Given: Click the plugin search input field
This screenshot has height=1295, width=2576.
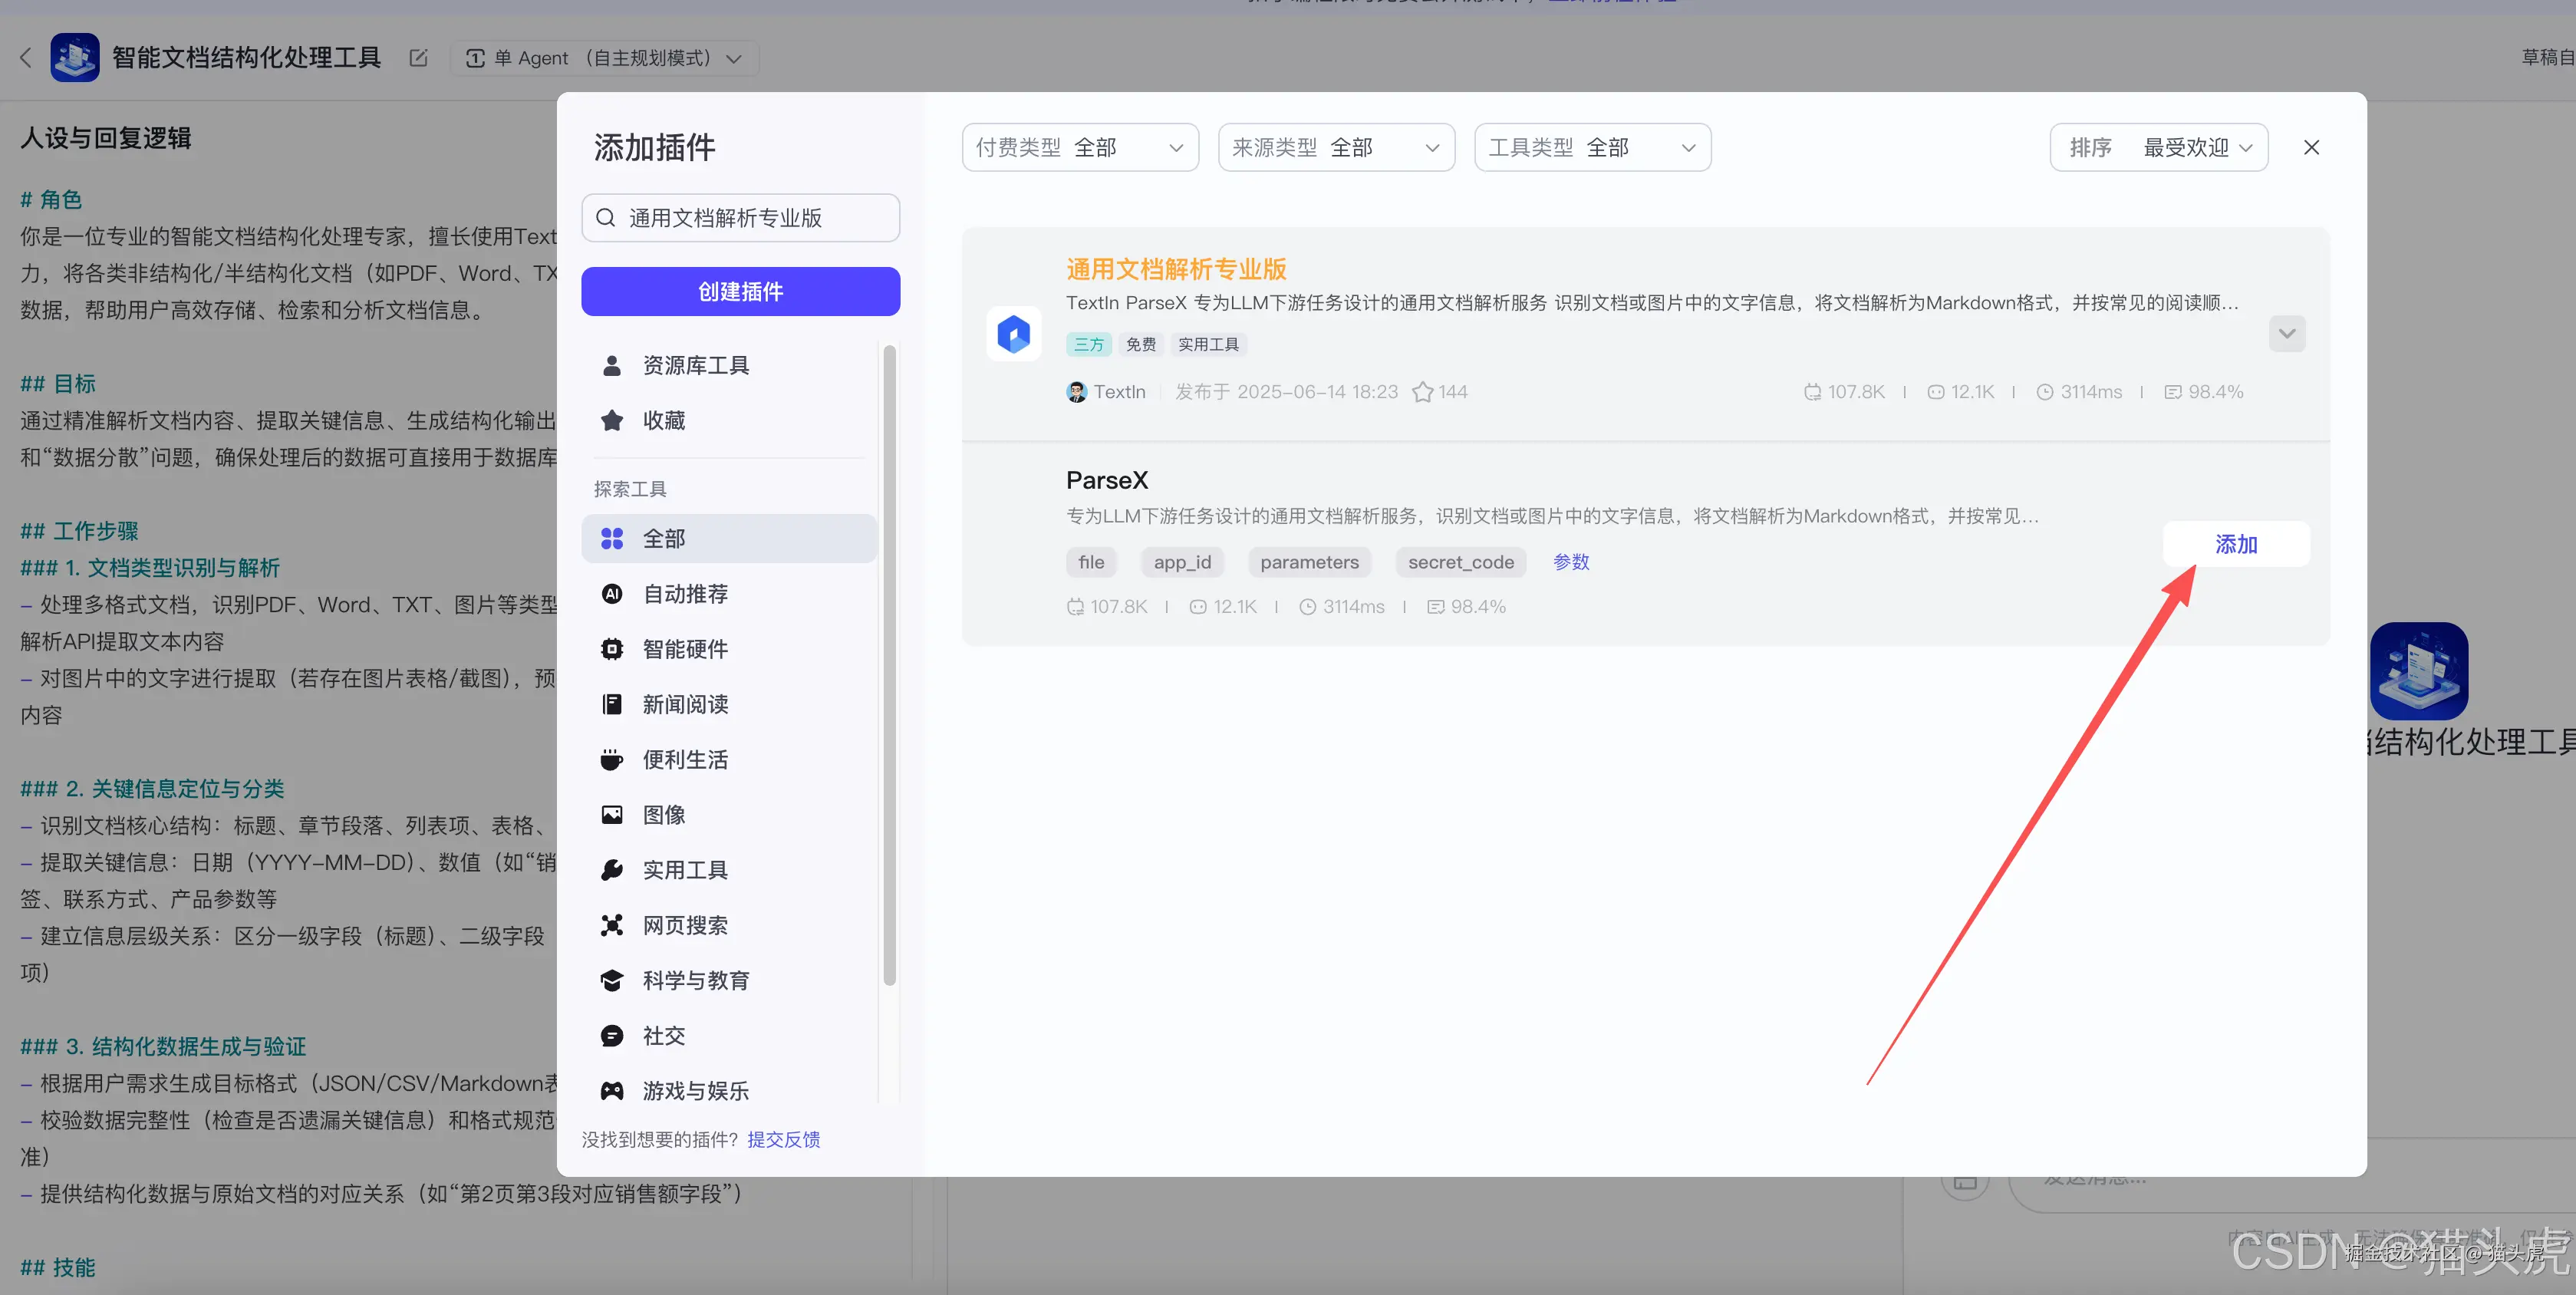Looking at the screenshot, I should 740,217.
